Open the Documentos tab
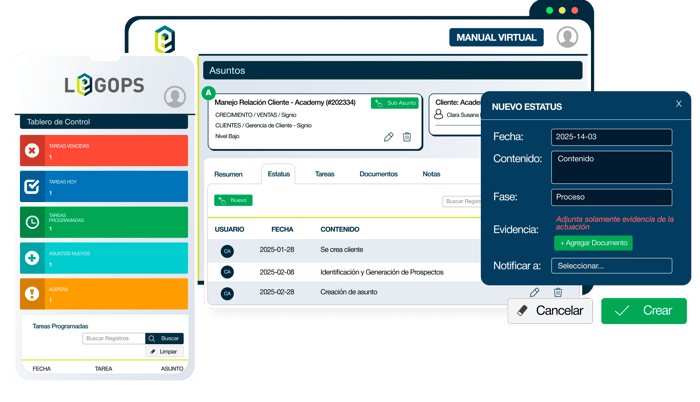 [378, 174]
